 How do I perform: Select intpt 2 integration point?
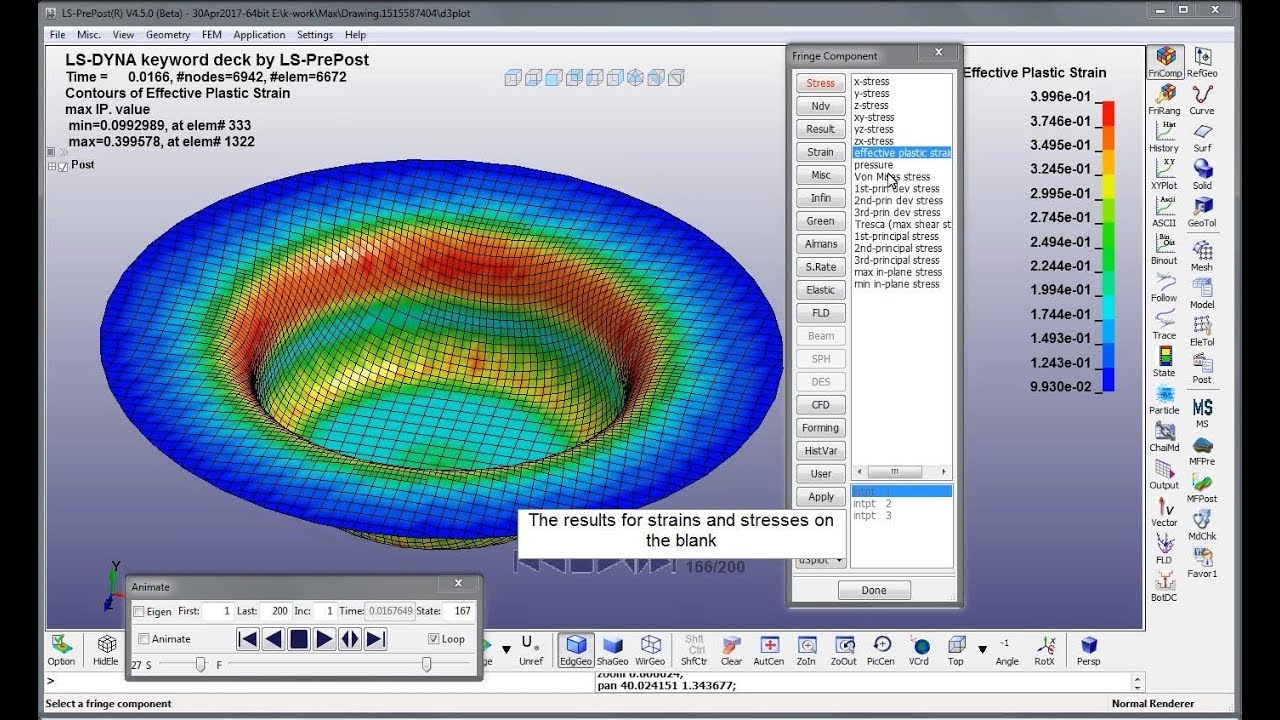(x=872, y=504)
